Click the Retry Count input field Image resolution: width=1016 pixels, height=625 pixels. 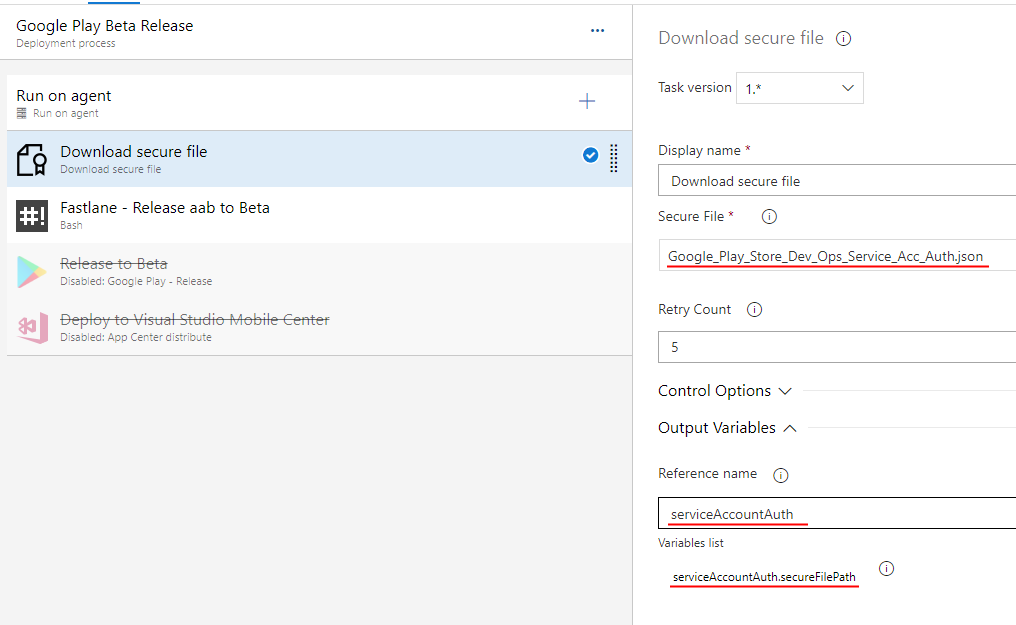pyautogui.click(x=837, y=347)
